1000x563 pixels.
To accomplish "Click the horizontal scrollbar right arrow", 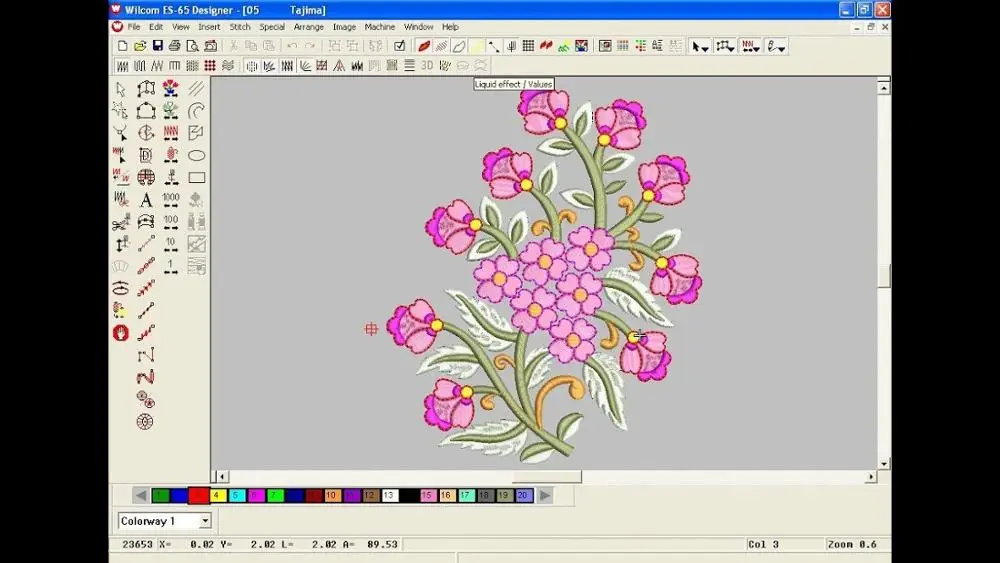I will coord(871,476).
